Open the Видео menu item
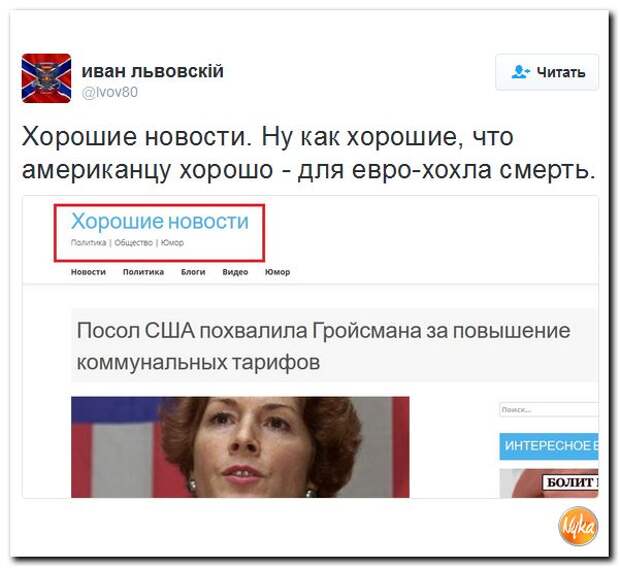620x568 pixels. (x=235, y=272)
